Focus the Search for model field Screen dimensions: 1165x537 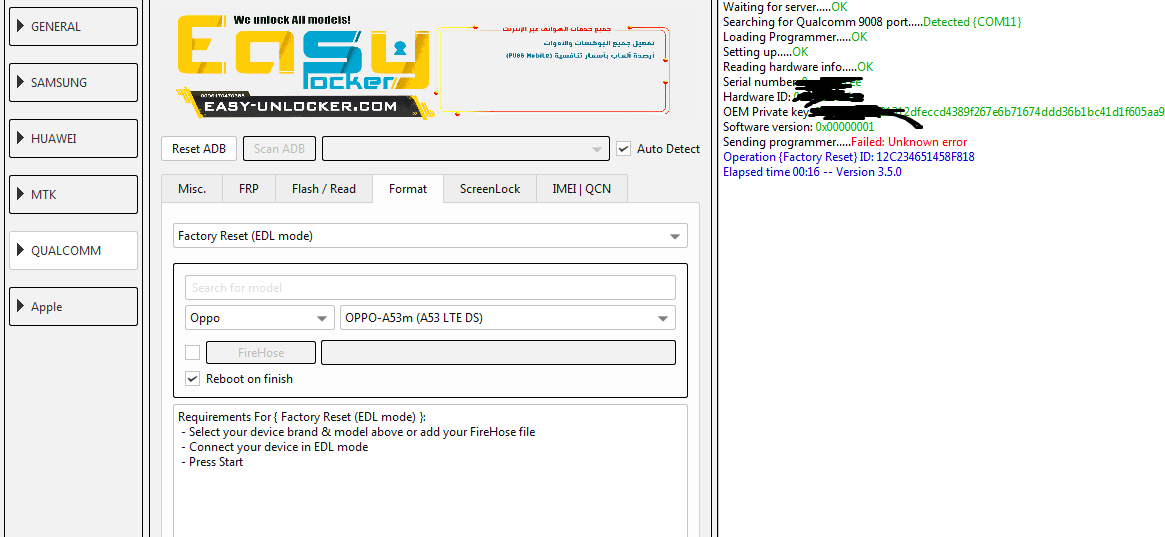430,287
